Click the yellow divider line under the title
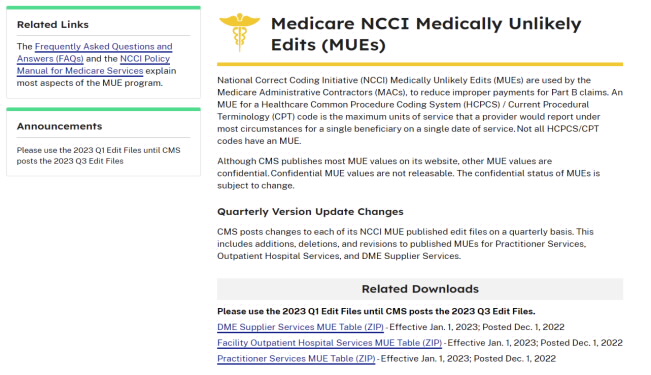 tap(420, 64)
